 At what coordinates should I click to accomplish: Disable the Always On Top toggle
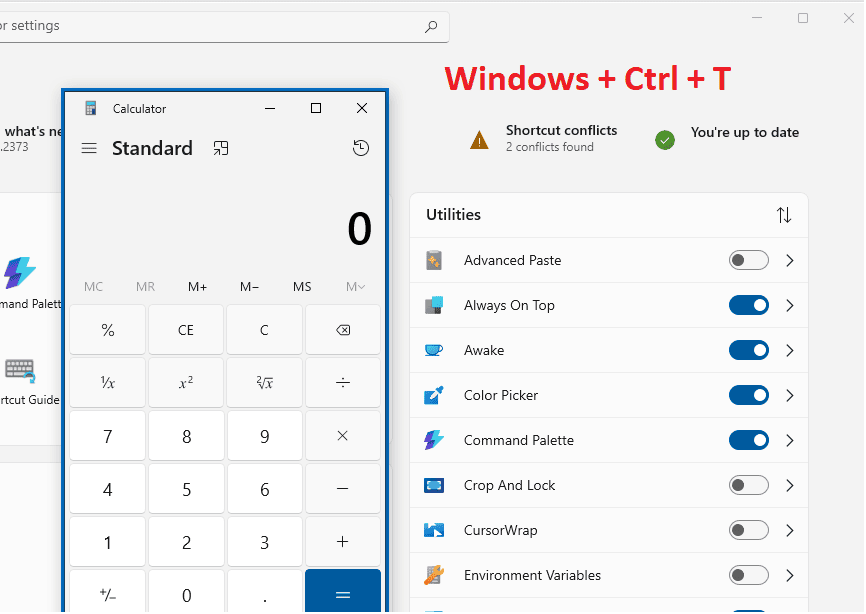coord(748,305)
